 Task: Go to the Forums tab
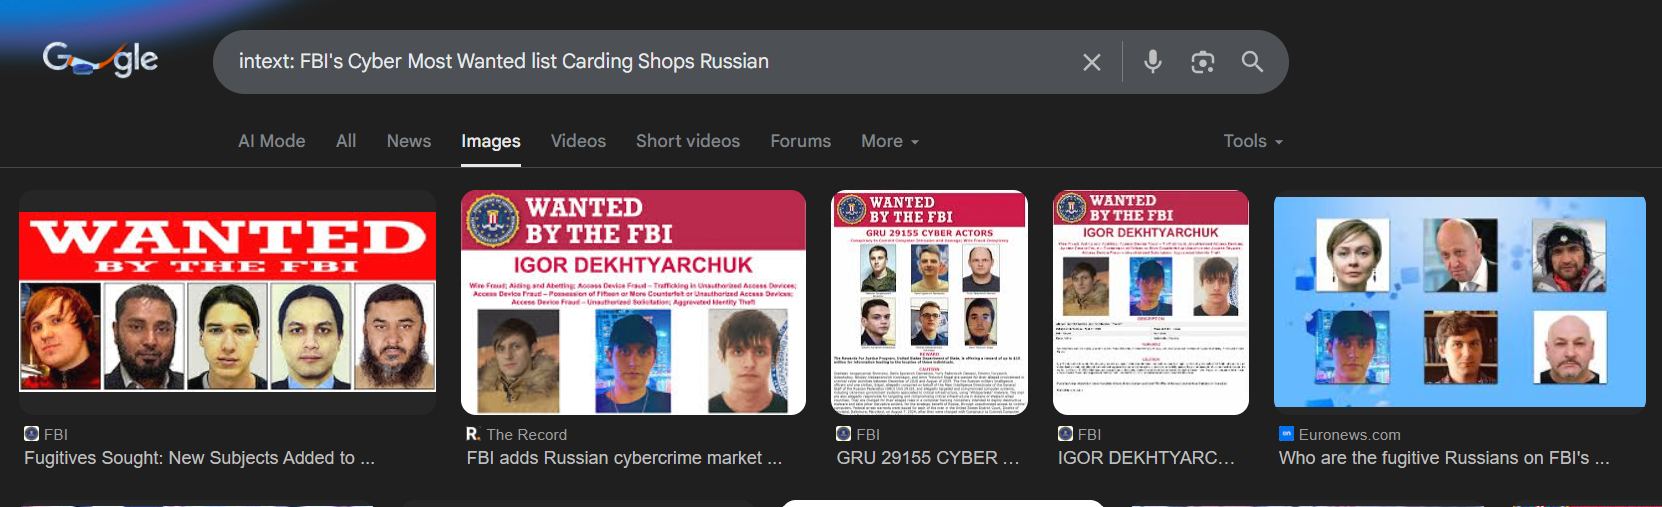coord(800,141)
